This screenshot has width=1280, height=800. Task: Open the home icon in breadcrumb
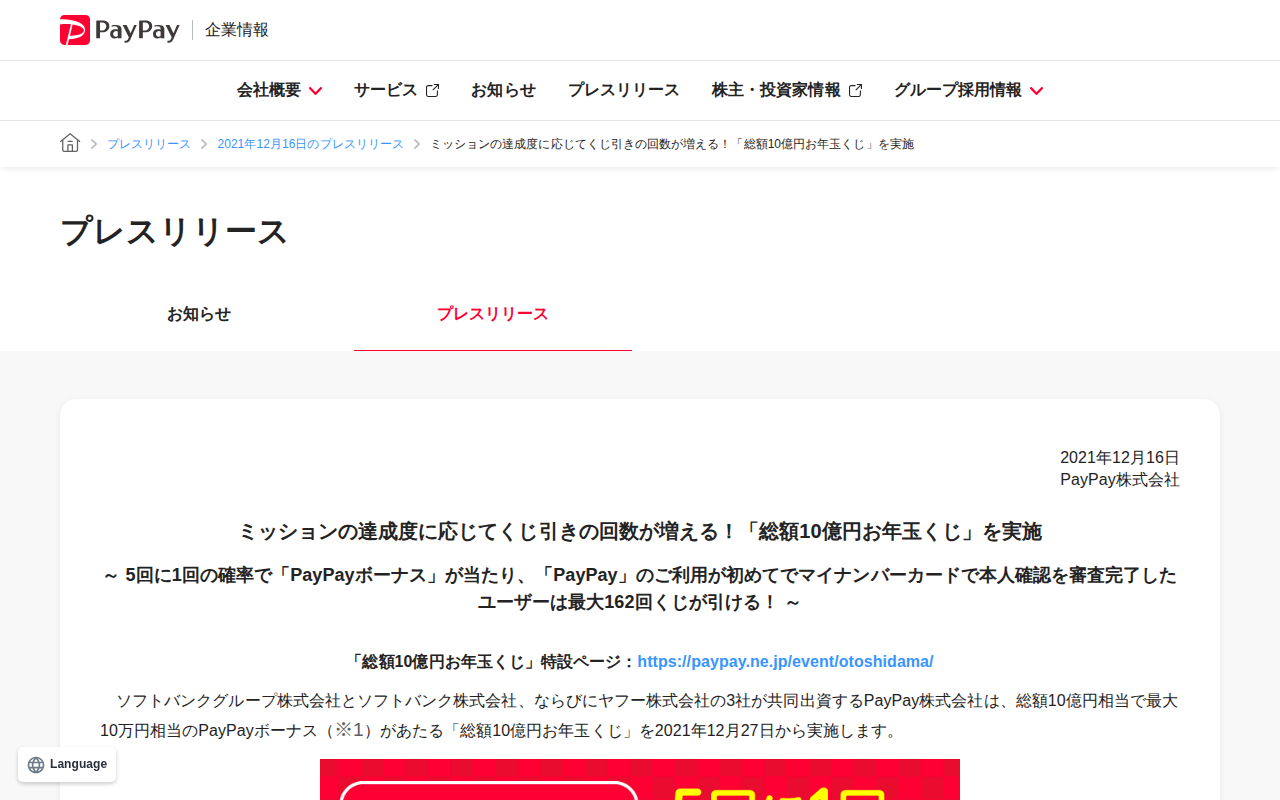(x=70, y=143)
